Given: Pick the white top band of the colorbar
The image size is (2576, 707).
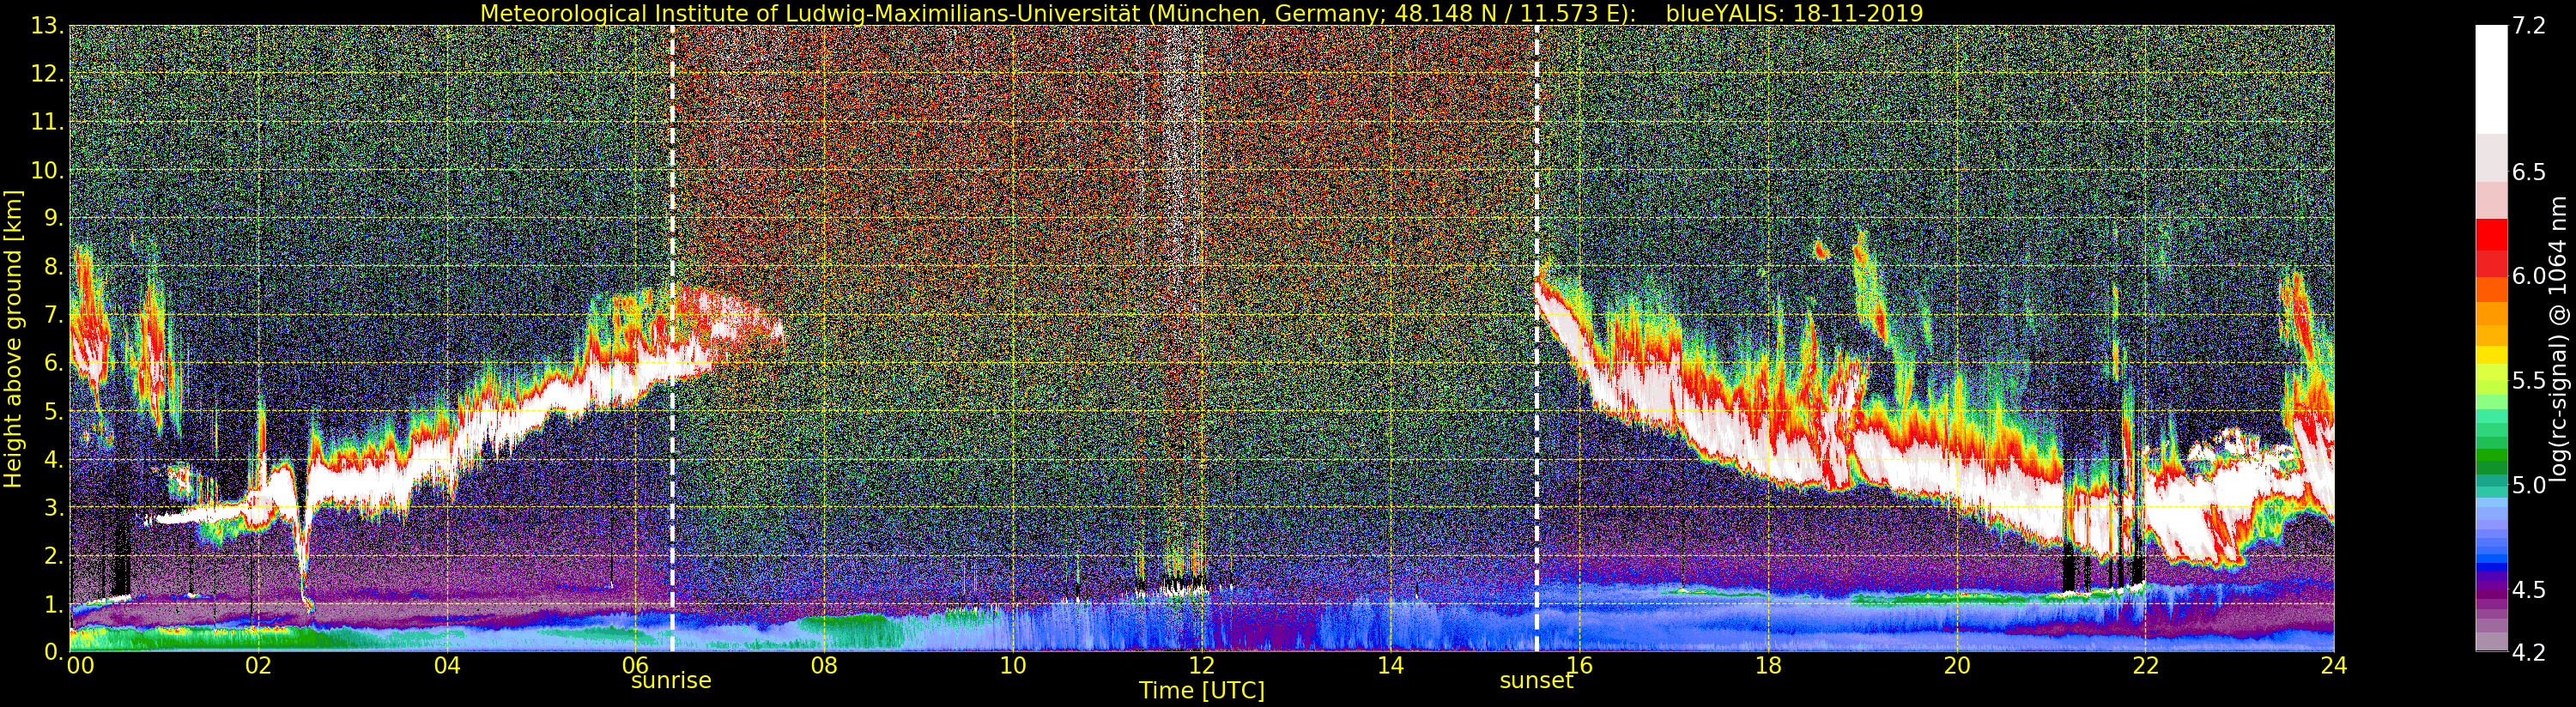Looking at the screenshot, I should (x=2491, y=80).
